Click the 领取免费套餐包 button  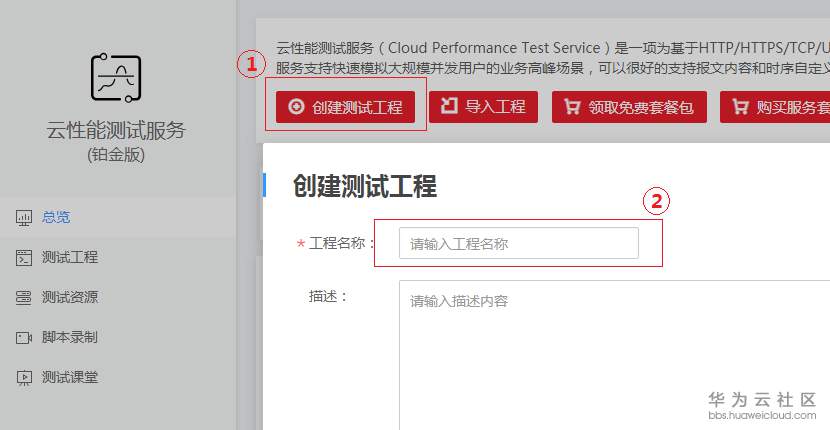click(x=629, y=107)
